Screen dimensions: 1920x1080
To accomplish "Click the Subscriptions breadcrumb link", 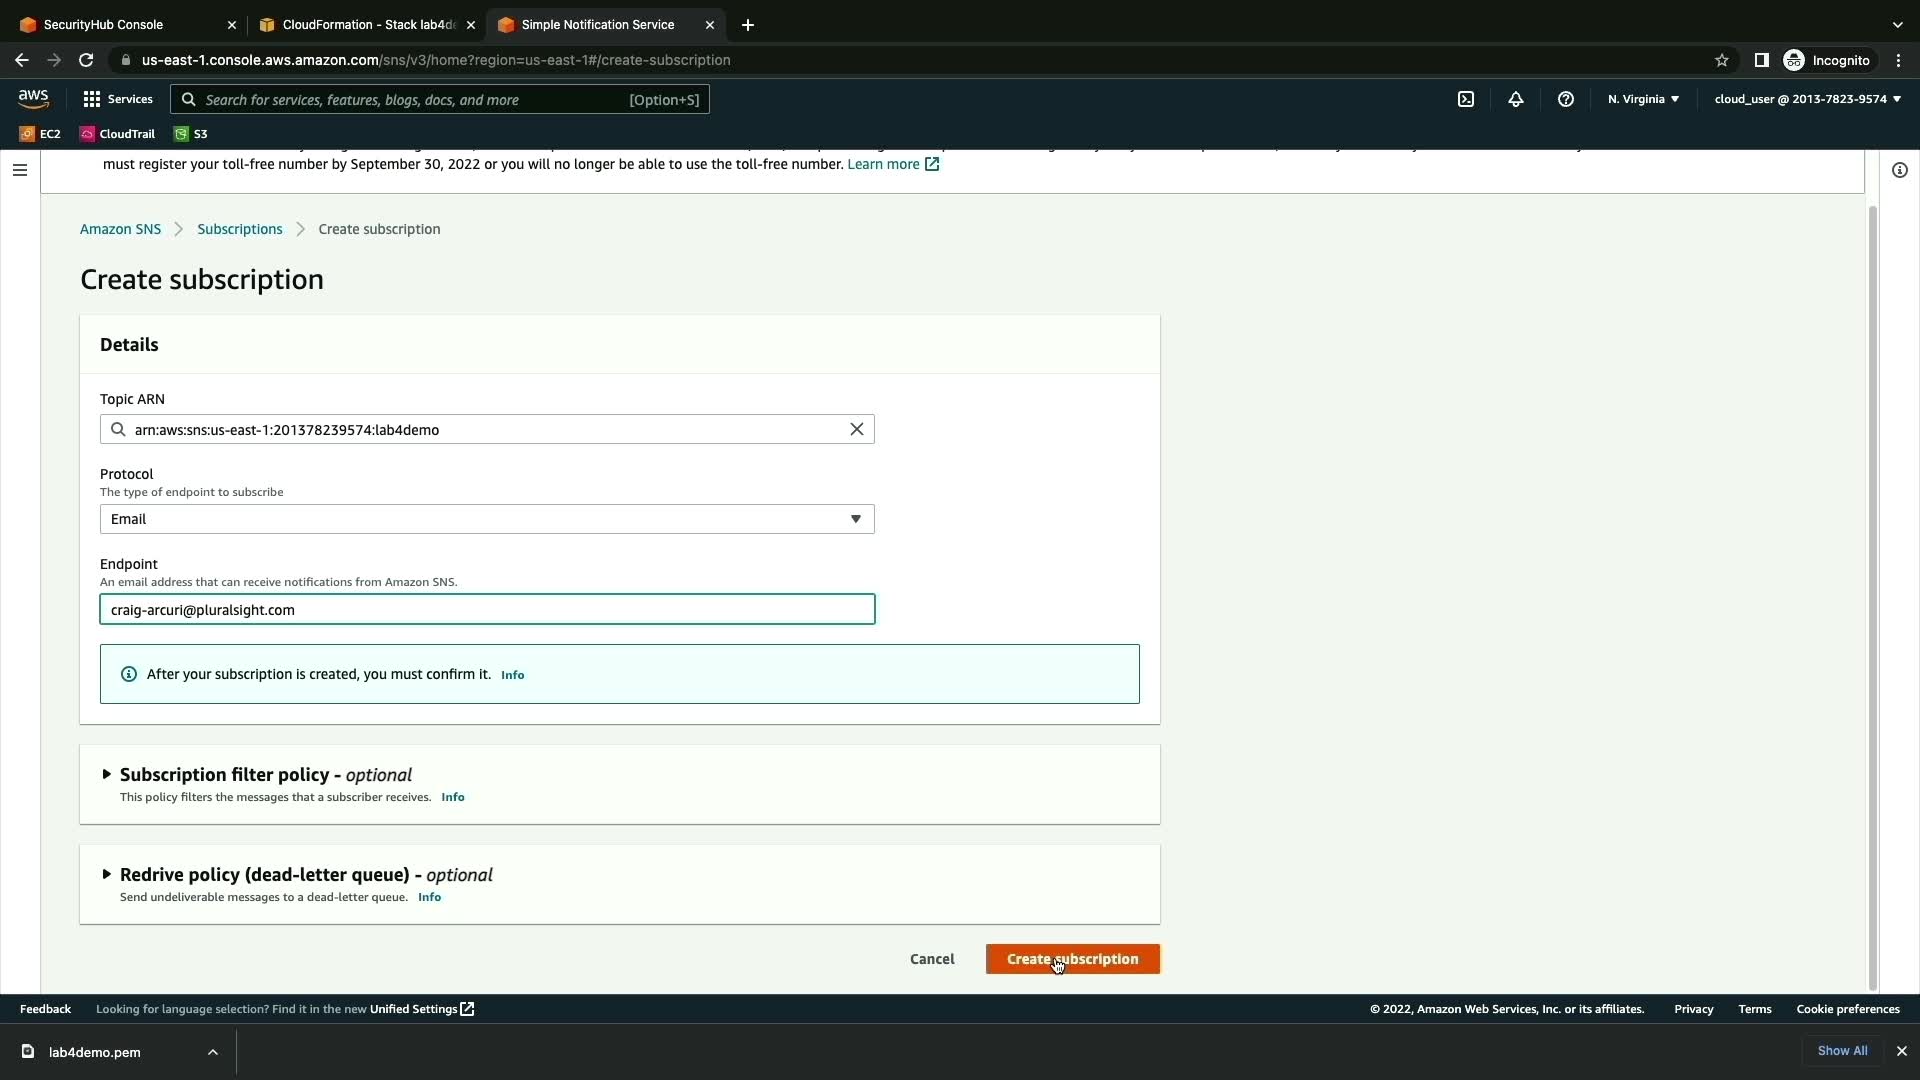I will point(239,229).
